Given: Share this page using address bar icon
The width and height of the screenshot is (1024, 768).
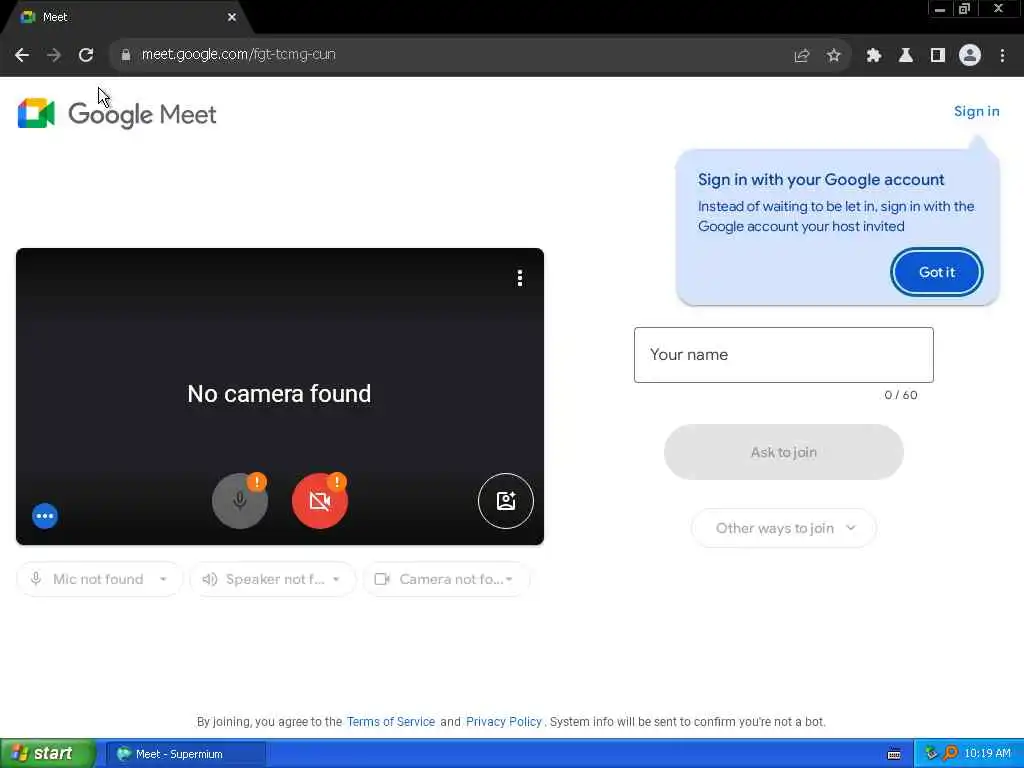Looking at the screenshot, I should (802, 56).
